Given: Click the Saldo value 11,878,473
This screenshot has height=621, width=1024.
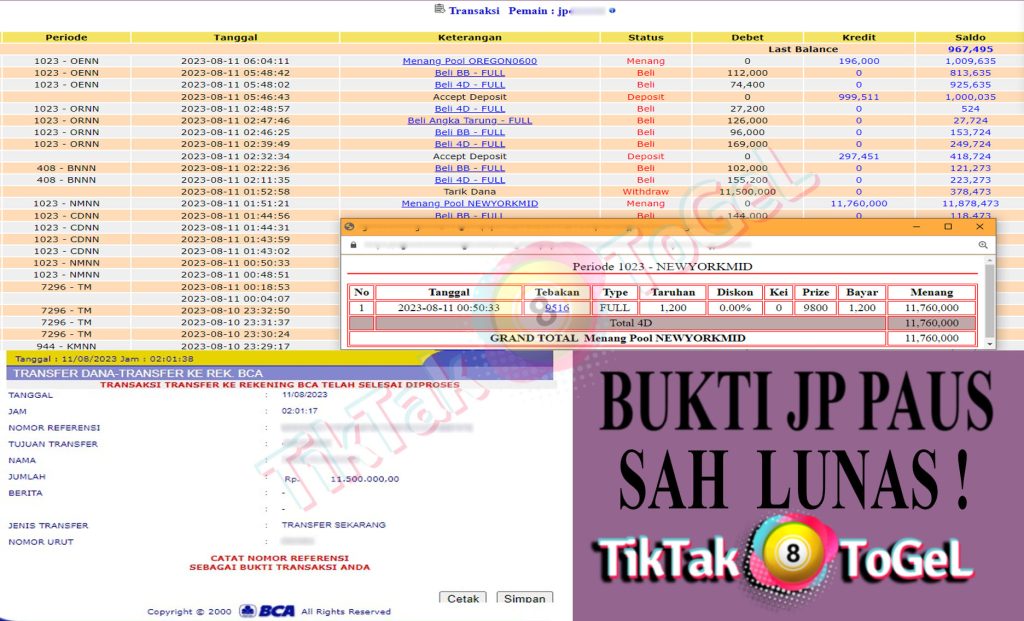Looking at the screenshot, I should [x=970, y=203].
